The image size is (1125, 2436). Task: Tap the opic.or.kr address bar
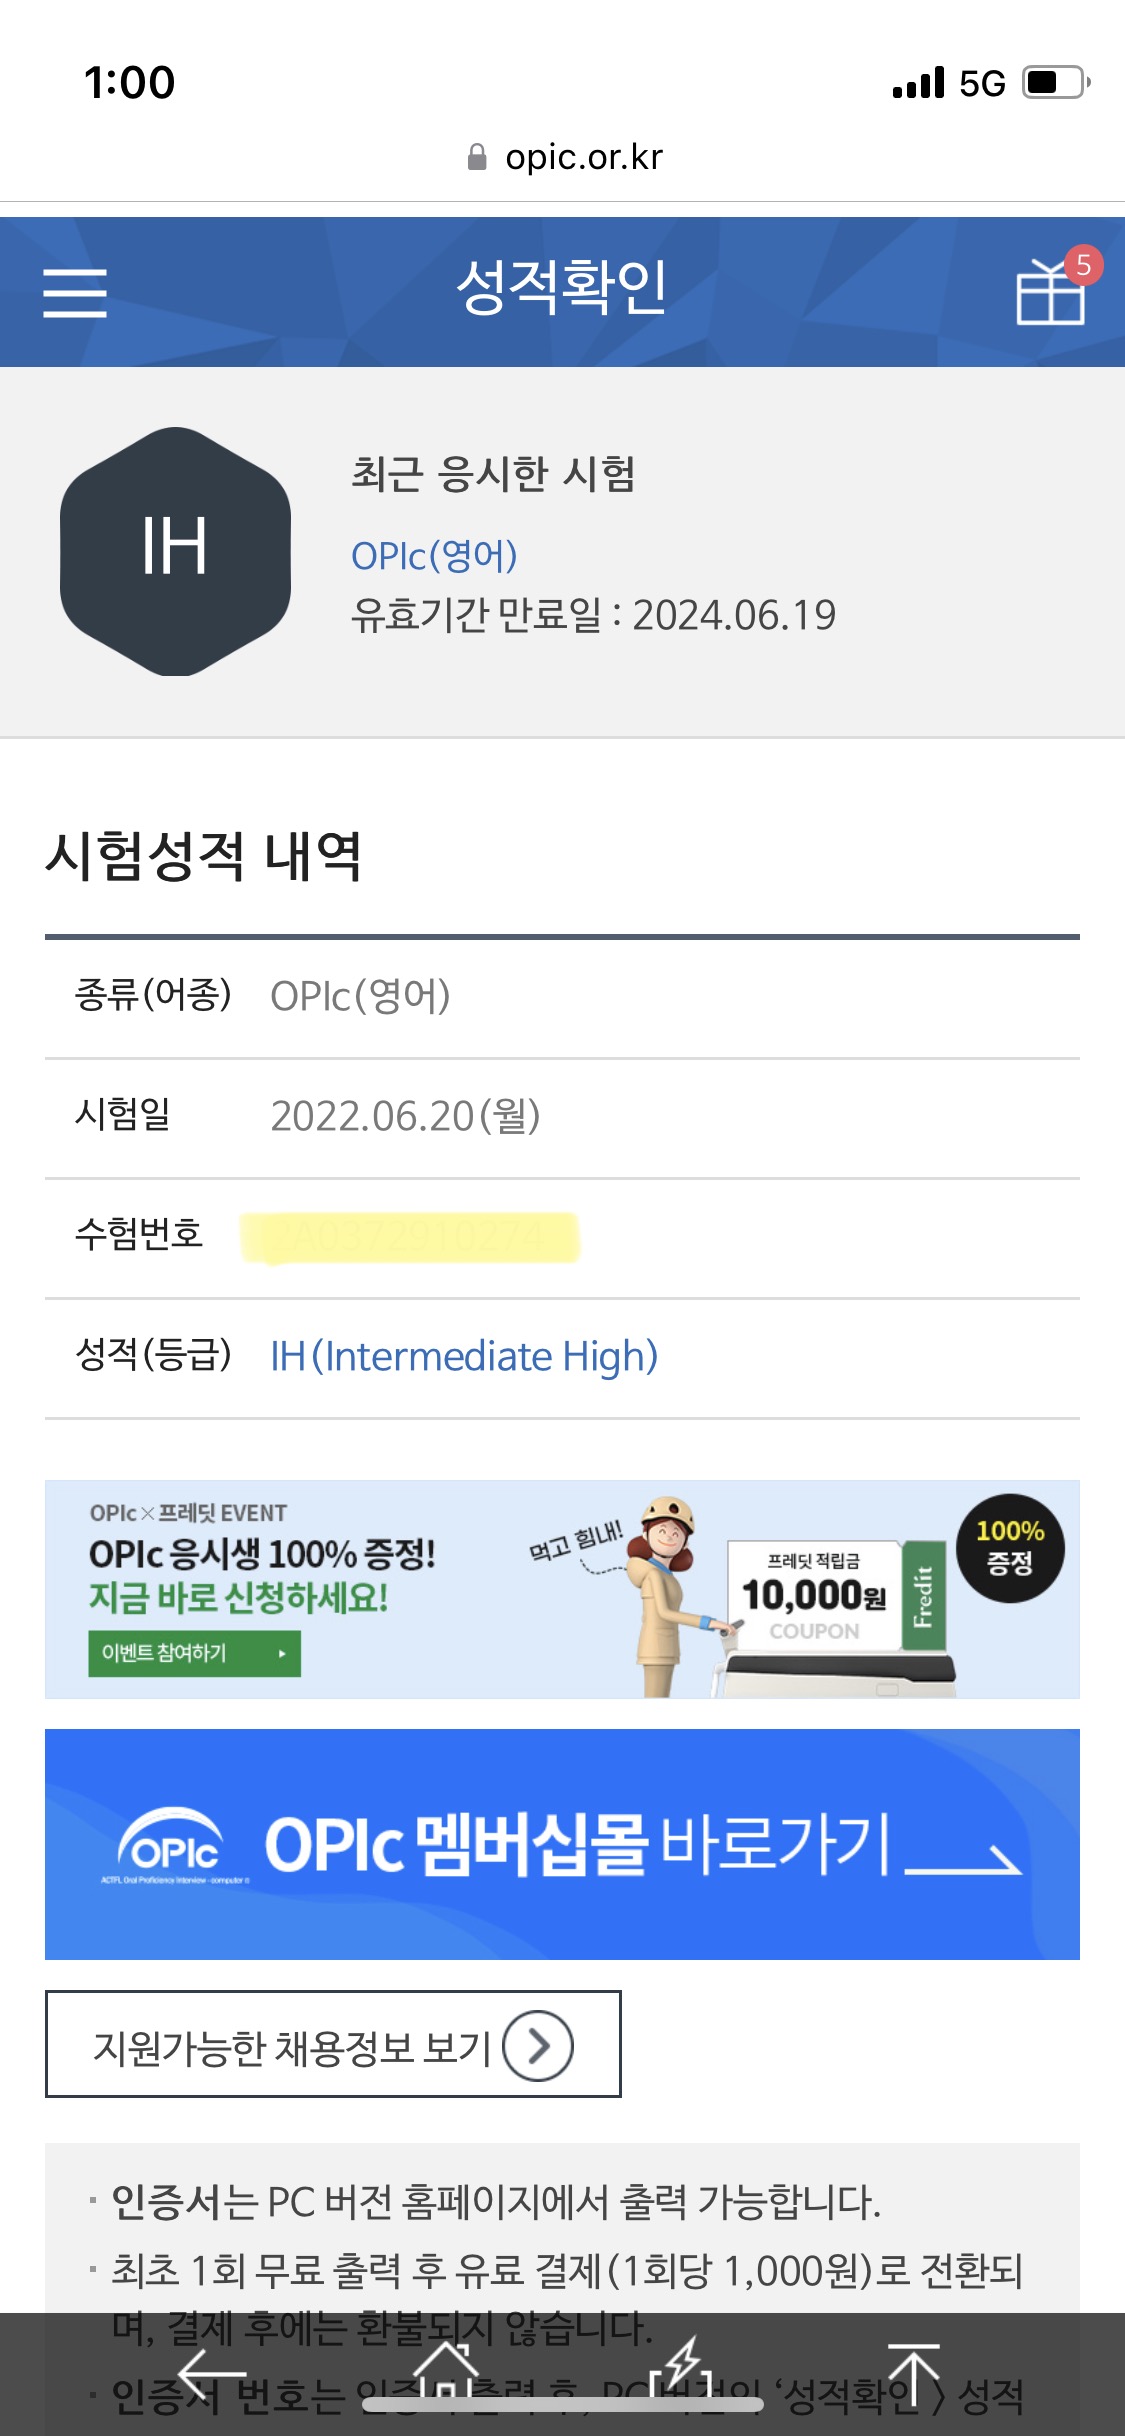click(x=564, y=157)
